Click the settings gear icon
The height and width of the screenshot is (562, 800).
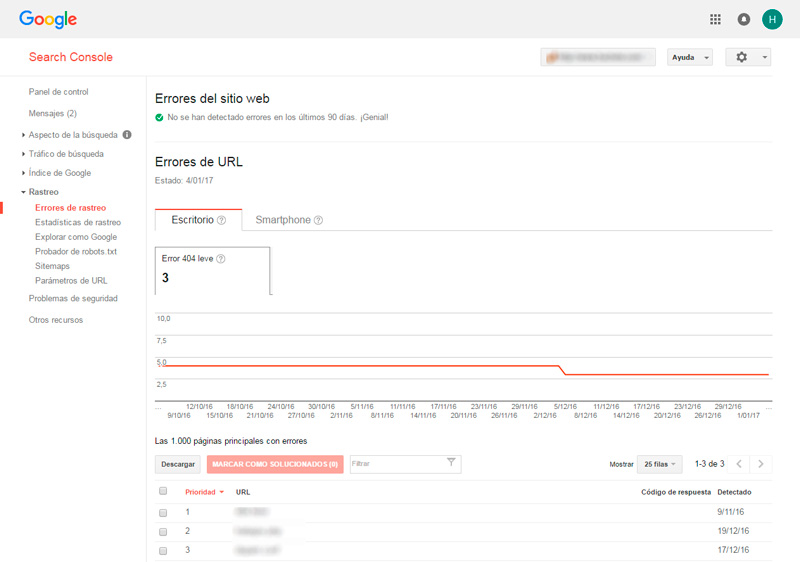(741, 57)
